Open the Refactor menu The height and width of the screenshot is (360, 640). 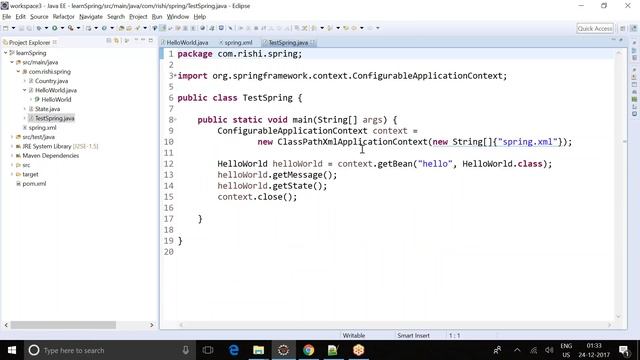click(63, 17)
